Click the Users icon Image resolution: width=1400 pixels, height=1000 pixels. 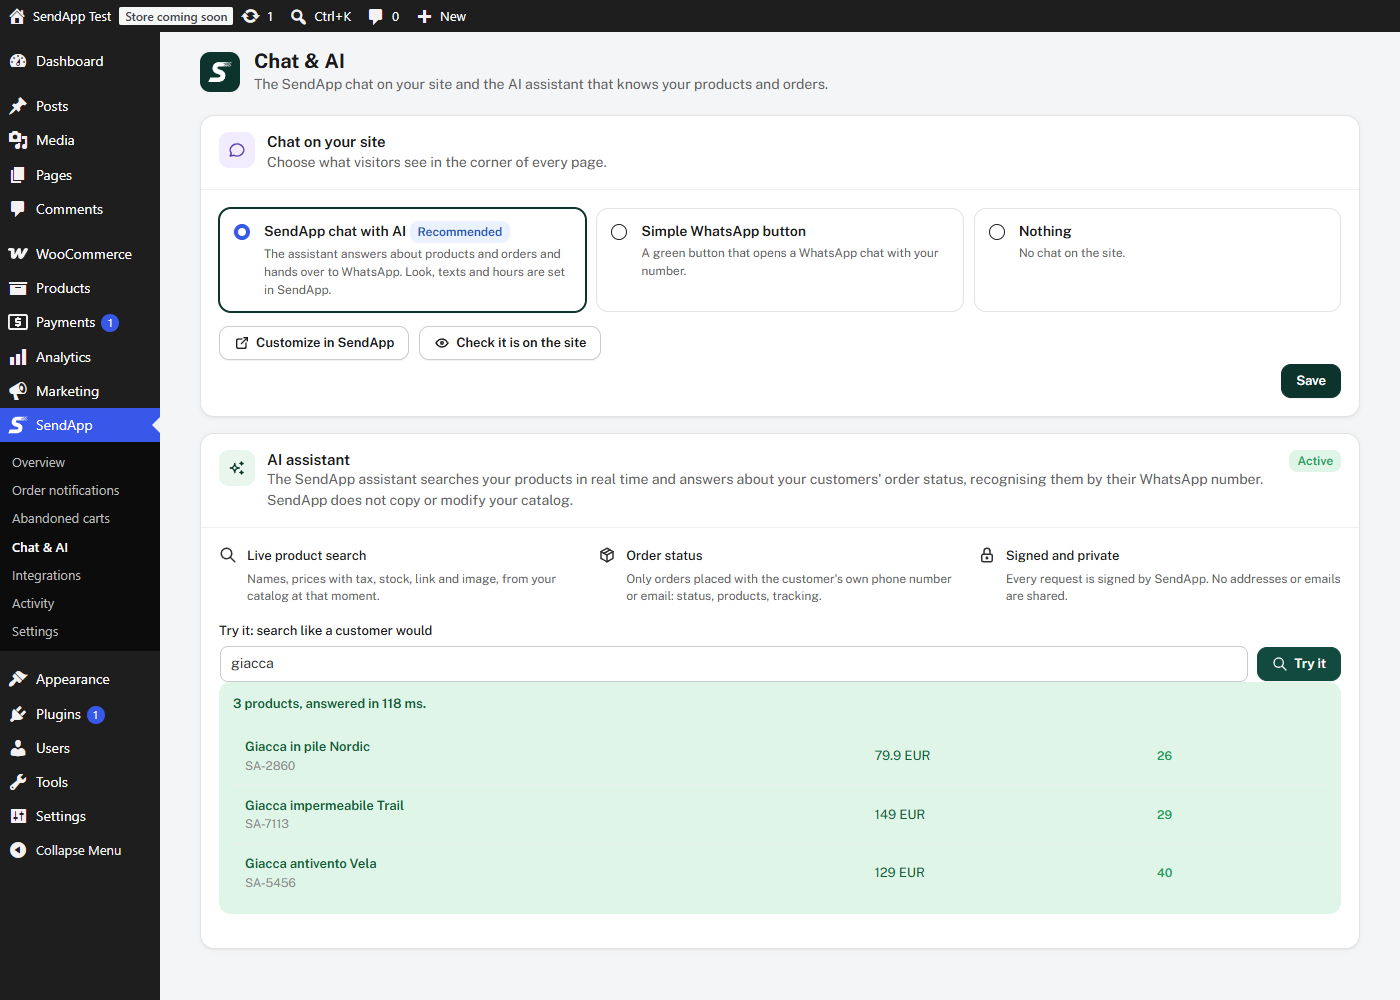coord(18,748)
